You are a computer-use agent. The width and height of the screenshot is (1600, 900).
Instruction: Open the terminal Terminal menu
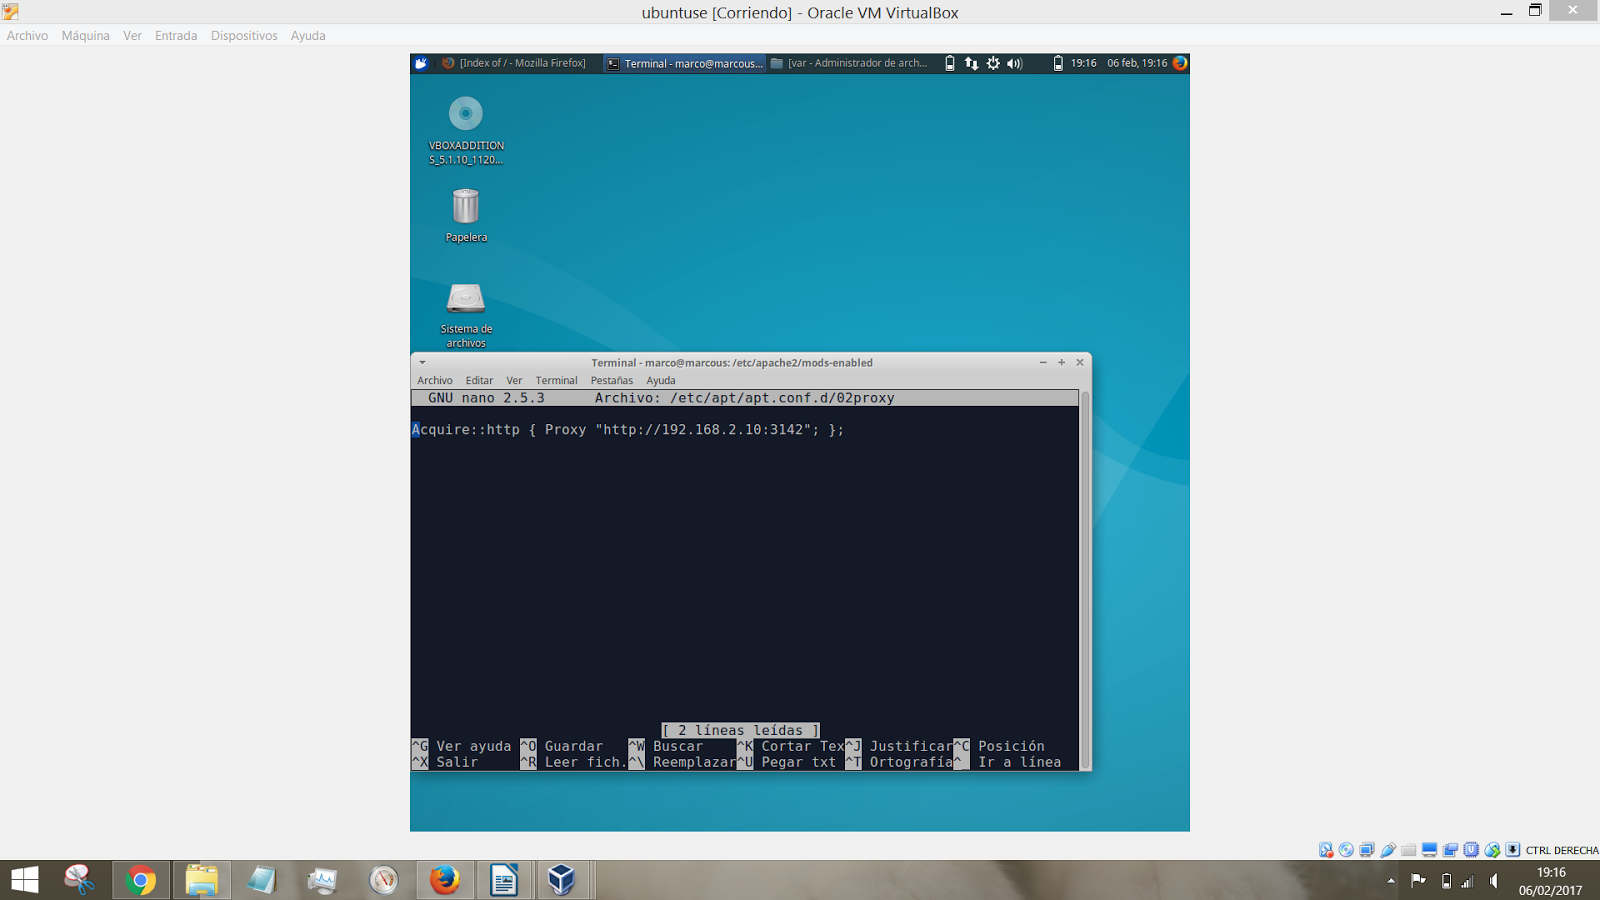coord(556,380)
